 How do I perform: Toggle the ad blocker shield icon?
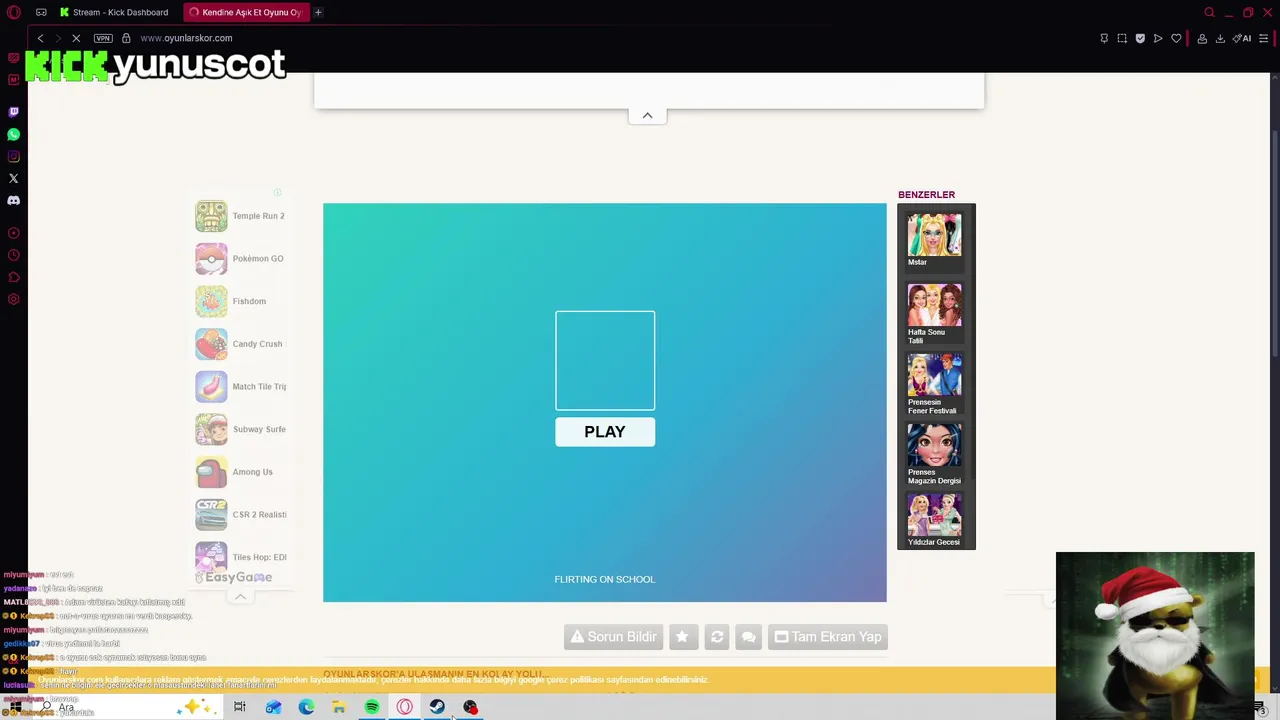click(x=1140, y=38)
